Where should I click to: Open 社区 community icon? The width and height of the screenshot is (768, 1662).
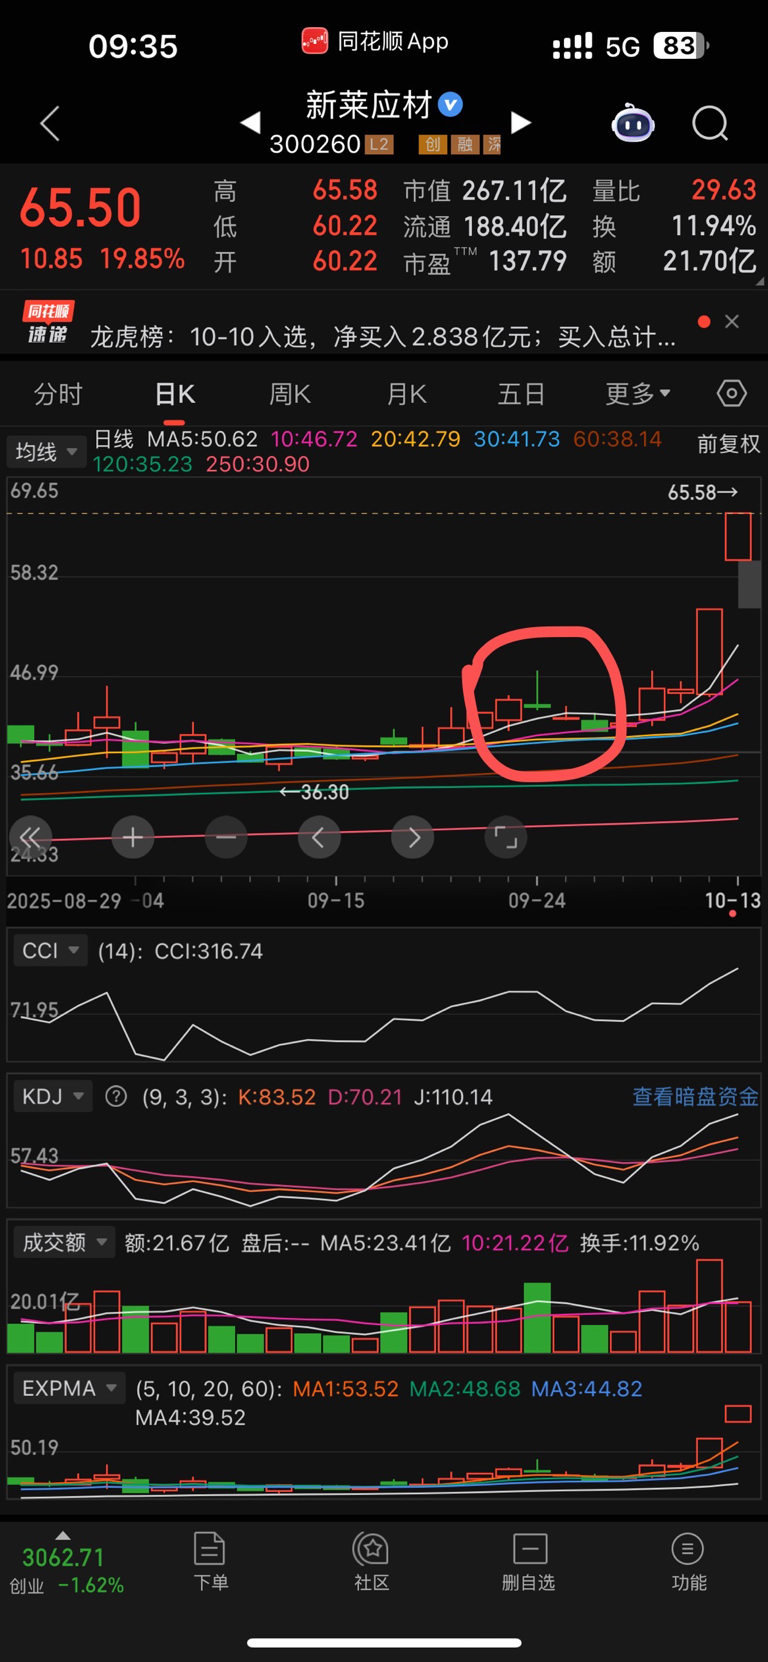pyautogui.click(x=371, y=1561)
